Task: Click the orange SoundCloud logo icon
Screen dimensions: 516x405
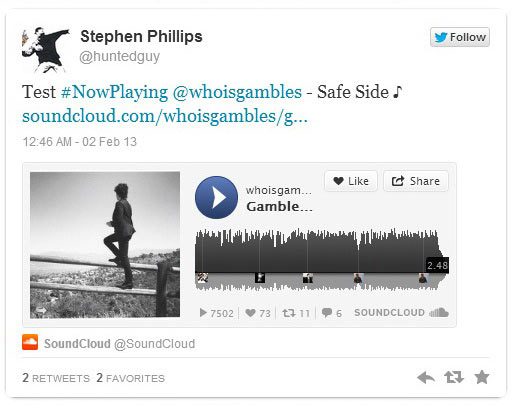Action: [30, 342]
